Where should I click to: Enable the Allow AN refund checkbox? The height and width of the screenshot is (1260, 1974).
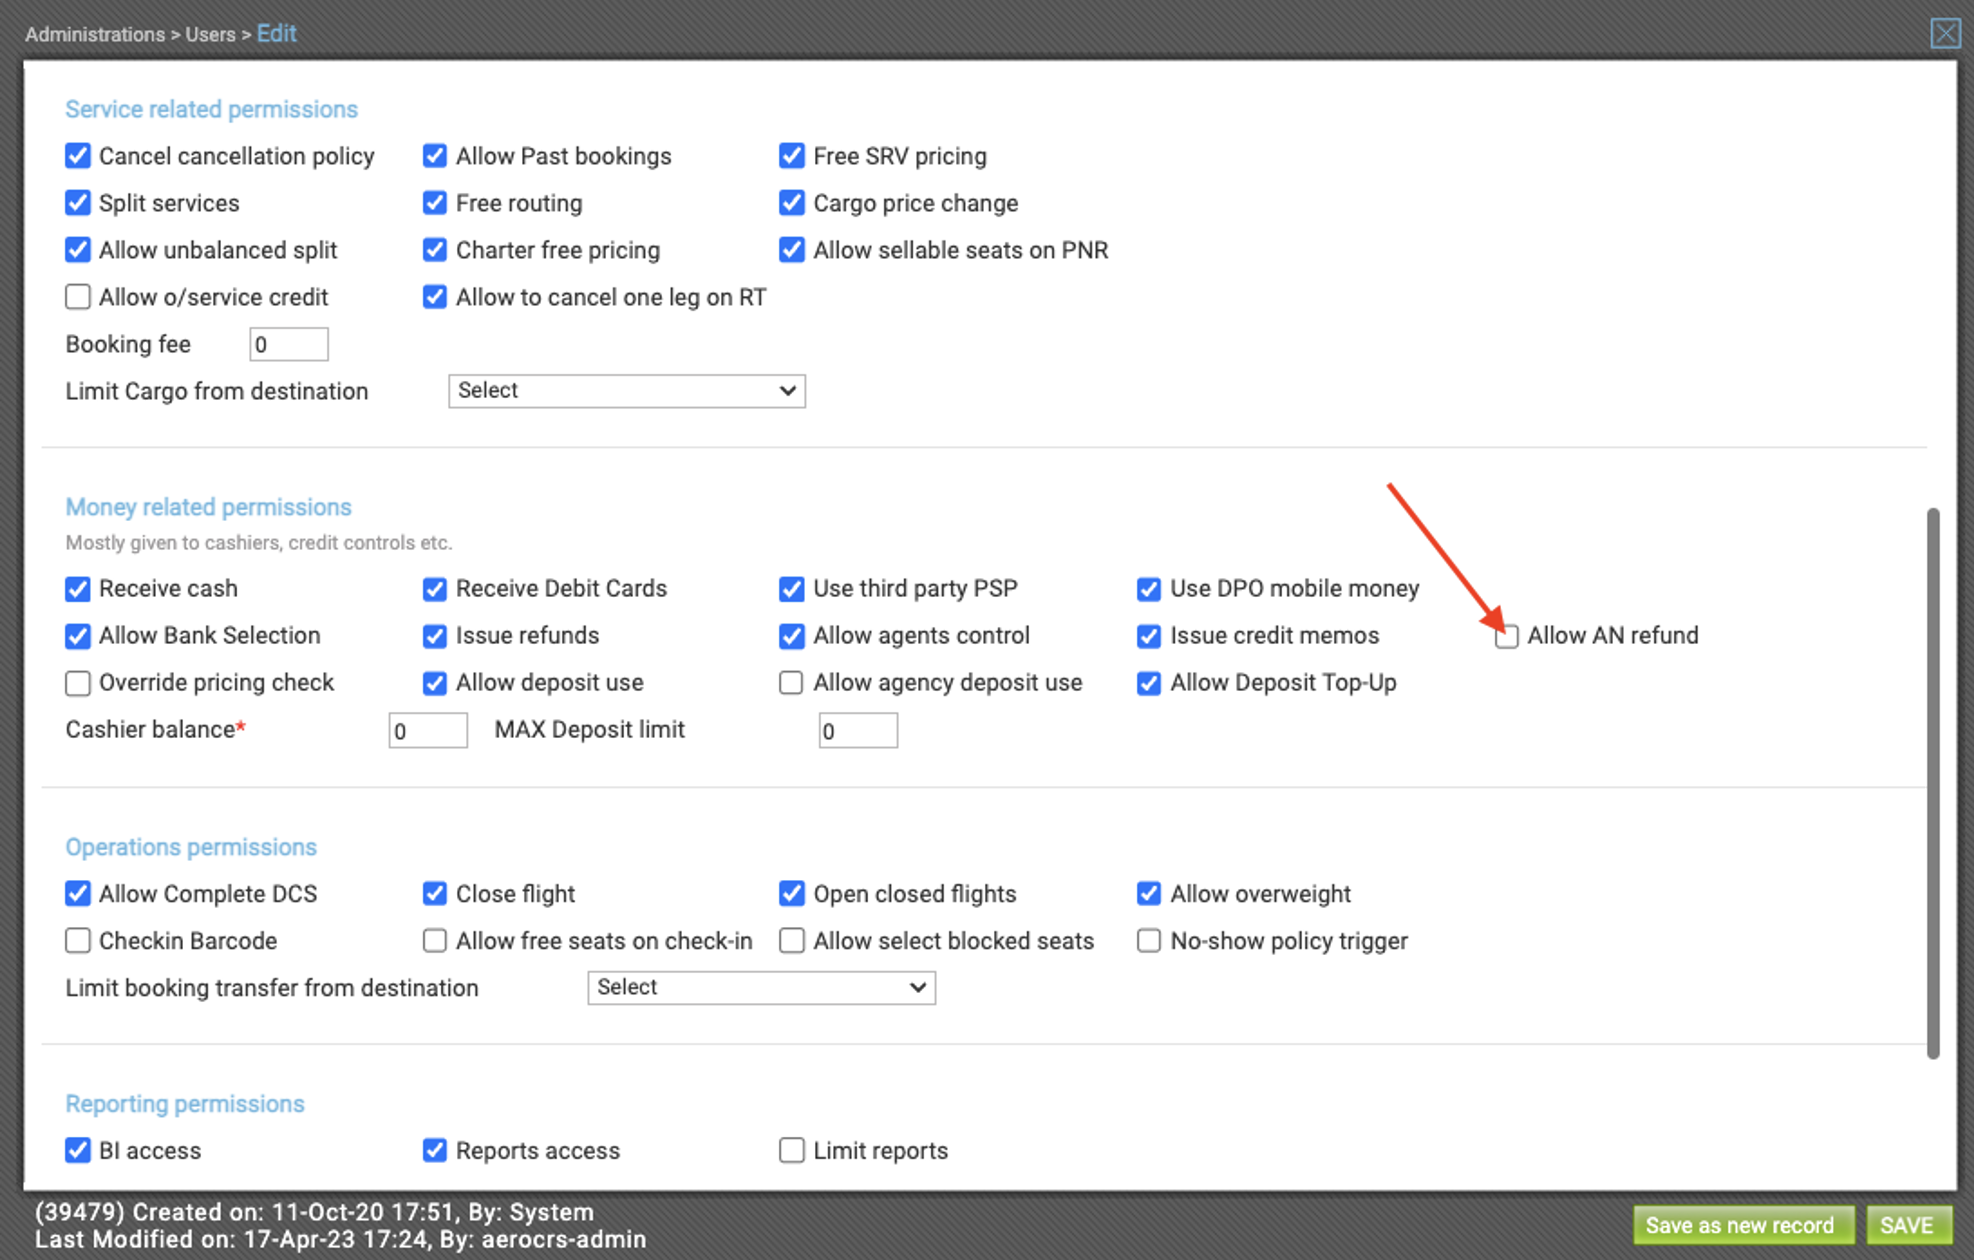point(1506,637)
